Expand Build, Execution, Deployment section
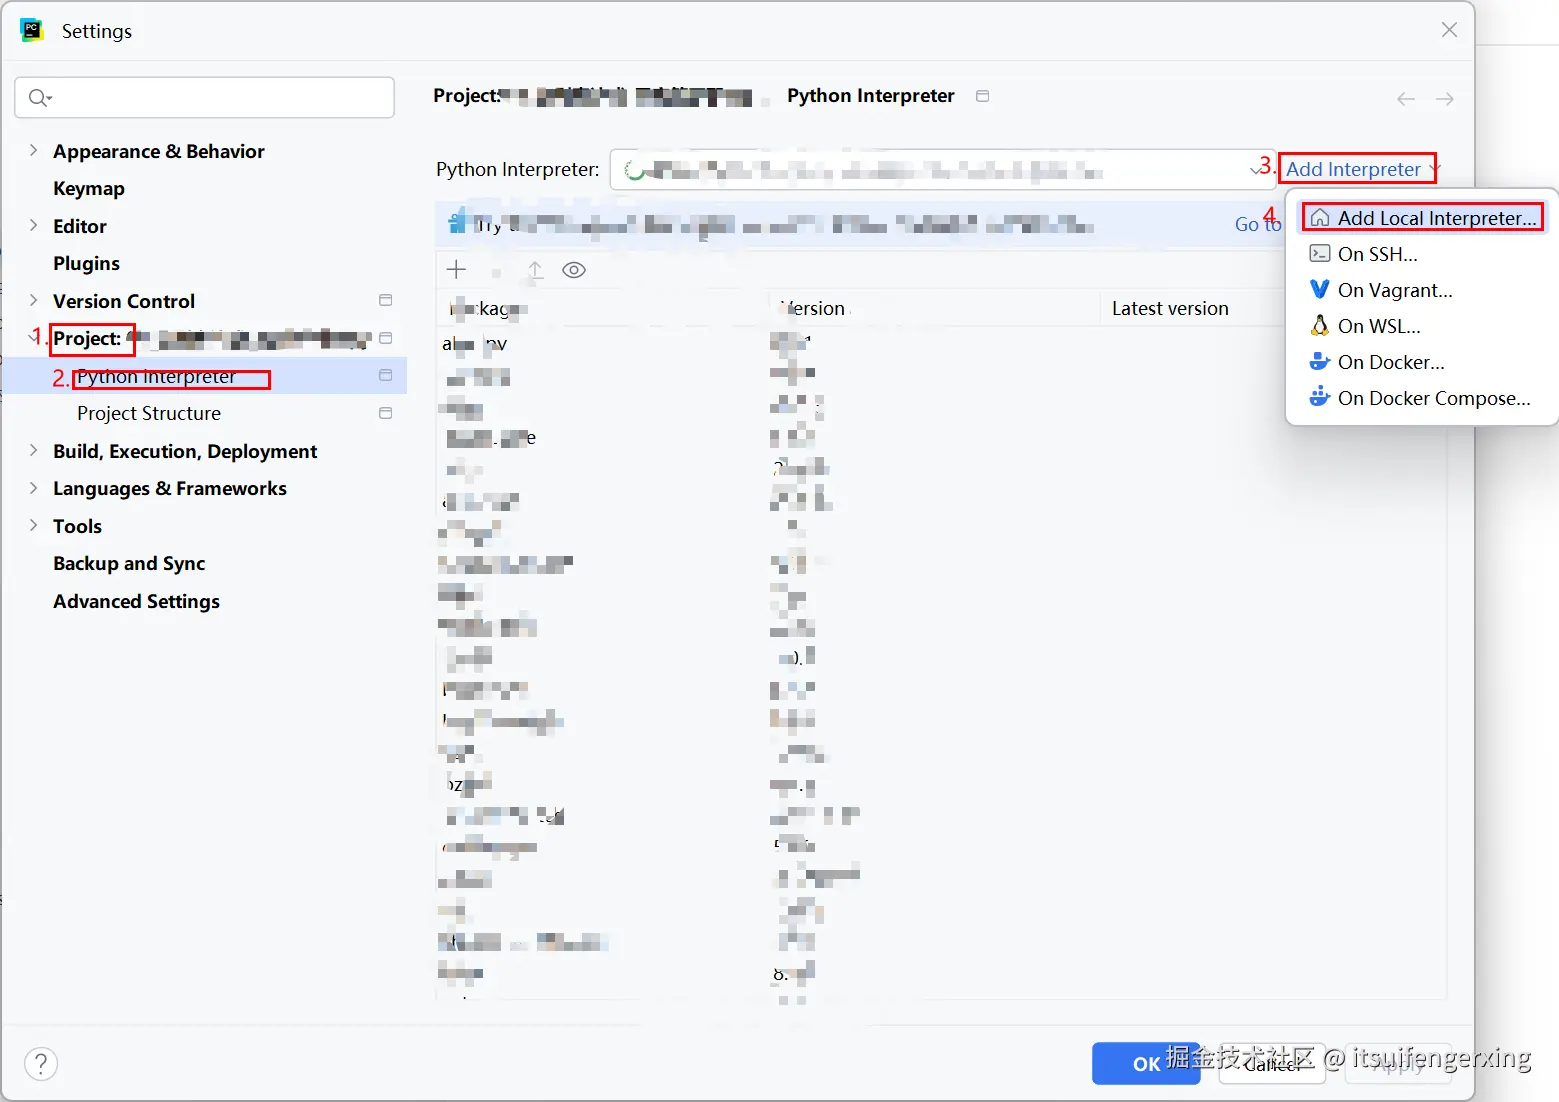 [33, 450]
